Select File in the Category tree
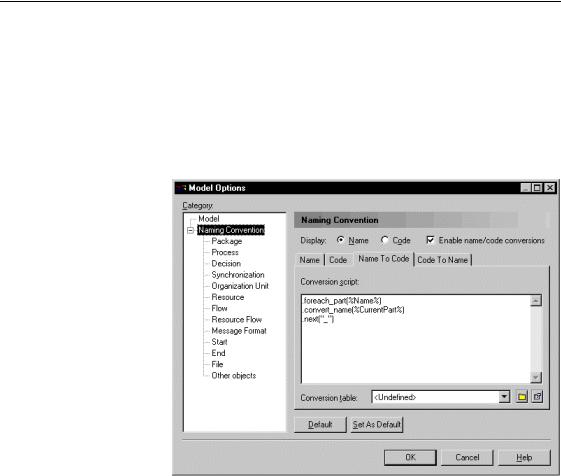The width and height of the screenshot is (561, 476). (217, 364)
